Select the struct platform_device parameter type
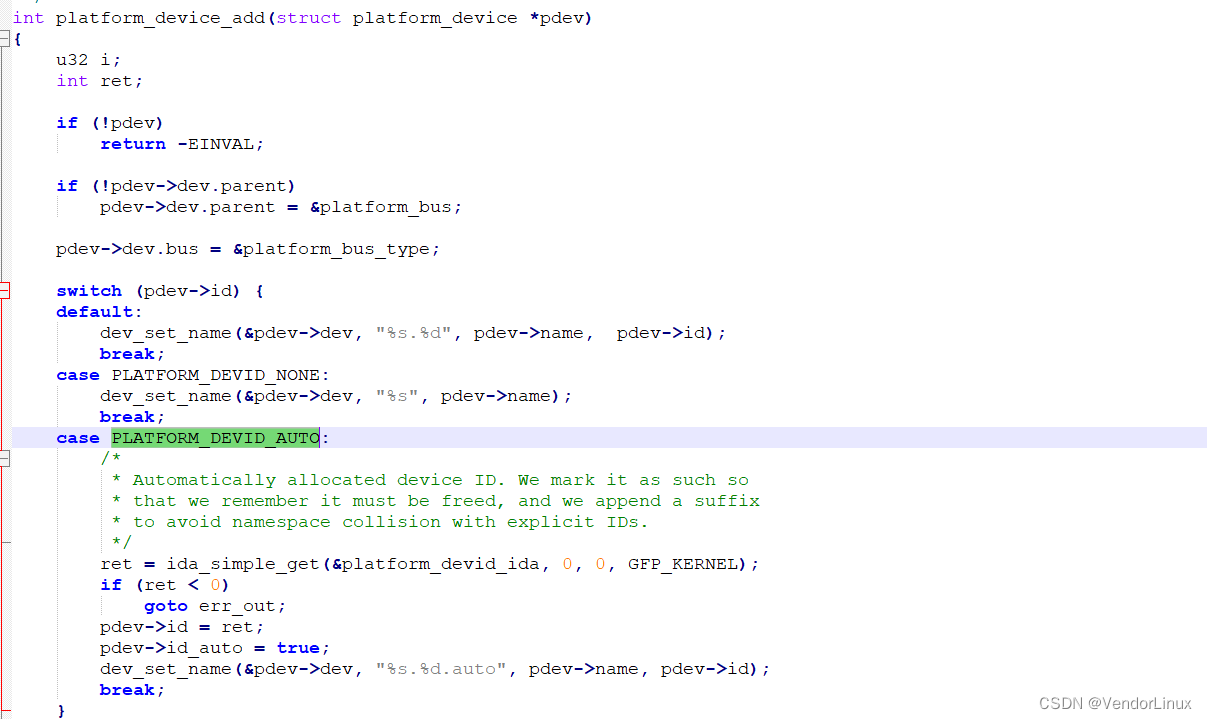The image size is (1207, 719). coord(395,17)
